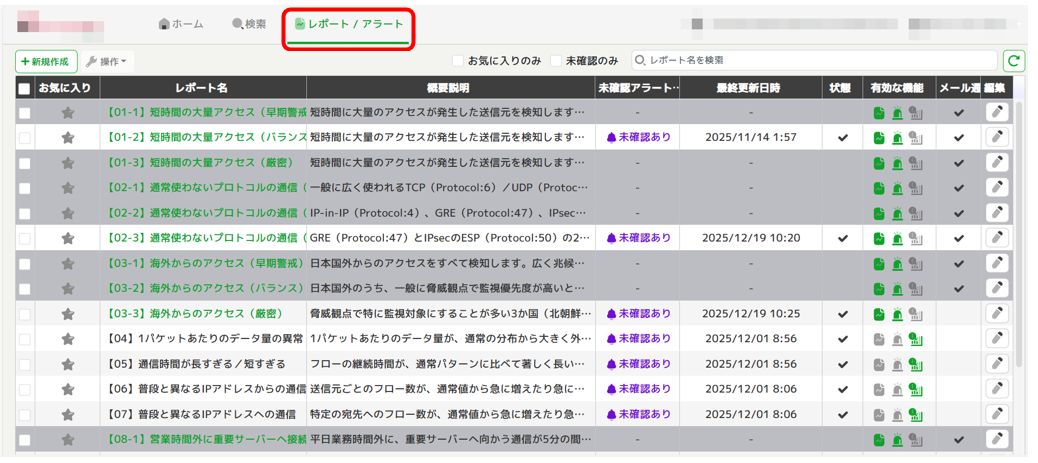1038x463 pixels.
Task: Open report 【03-3】 海外からのアクセス(厳密)
Action: point(194,314)
